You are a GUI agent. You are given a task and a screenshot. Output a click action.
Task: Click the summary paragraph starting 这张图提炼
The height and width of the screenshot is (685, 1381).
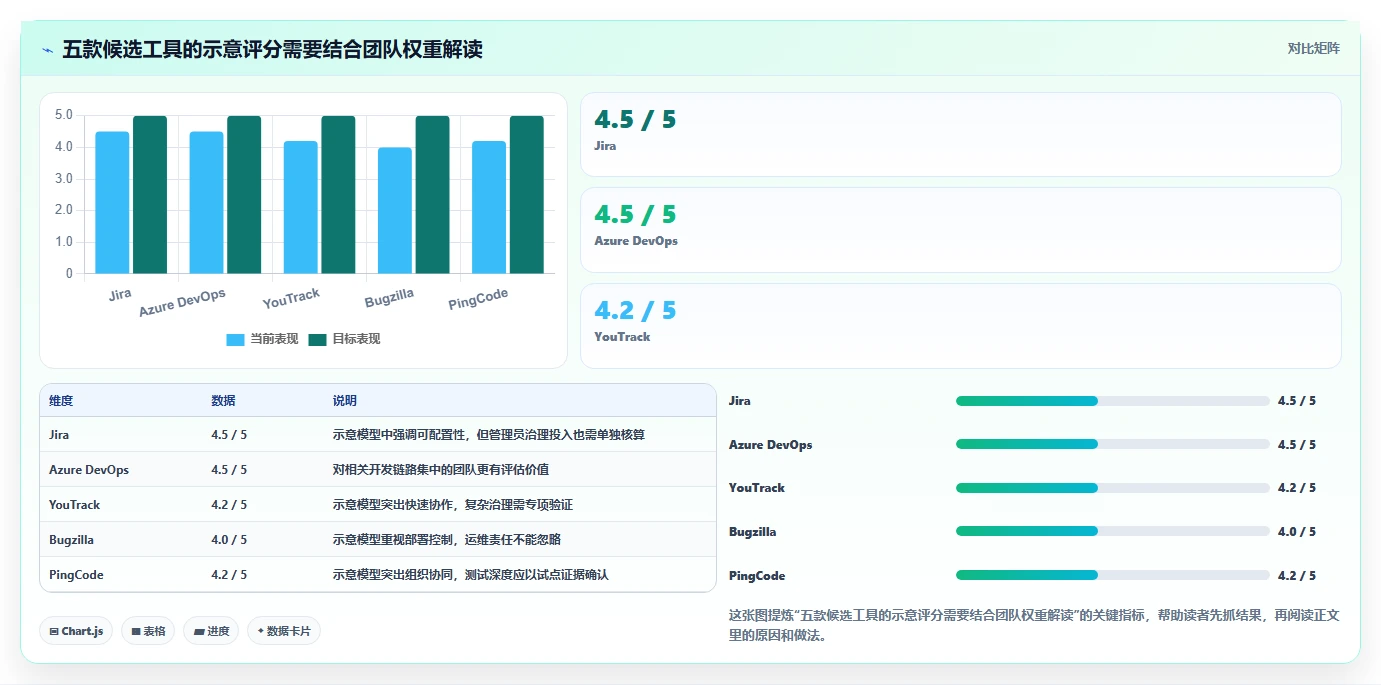pos(1034,626)
